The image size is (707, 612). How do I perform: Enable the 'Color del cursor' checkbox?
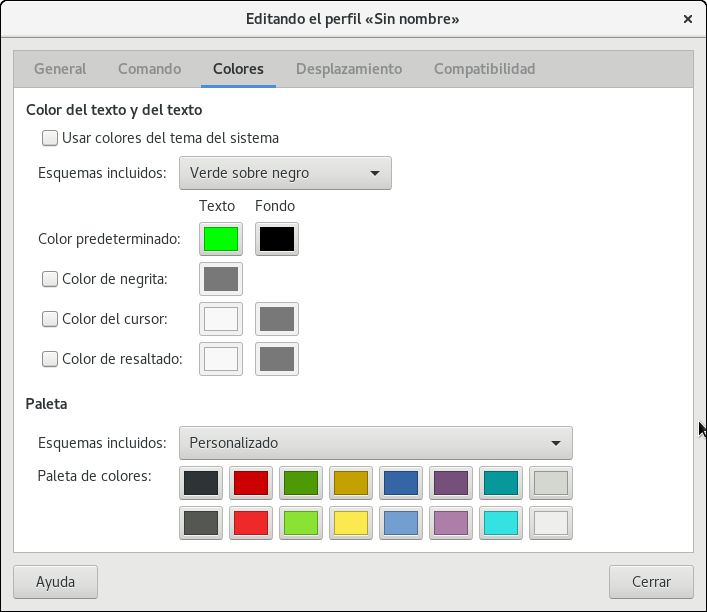coord(50,319)
